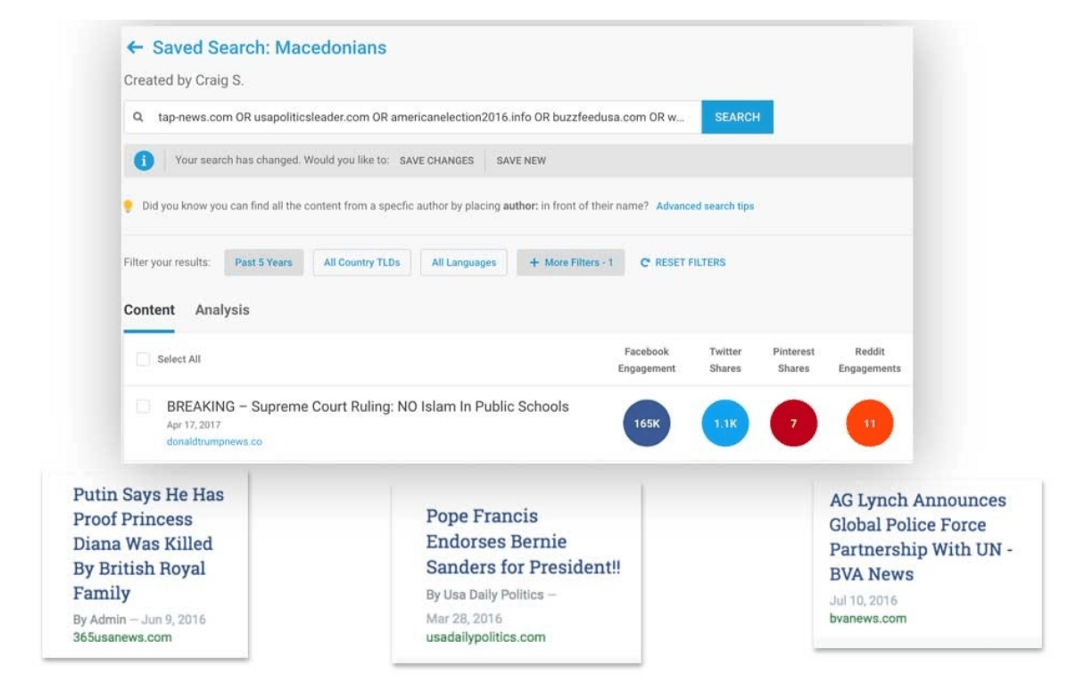Open the Past 5 Years date filter
The image size is (1067, 681).
tap(263, 263)
